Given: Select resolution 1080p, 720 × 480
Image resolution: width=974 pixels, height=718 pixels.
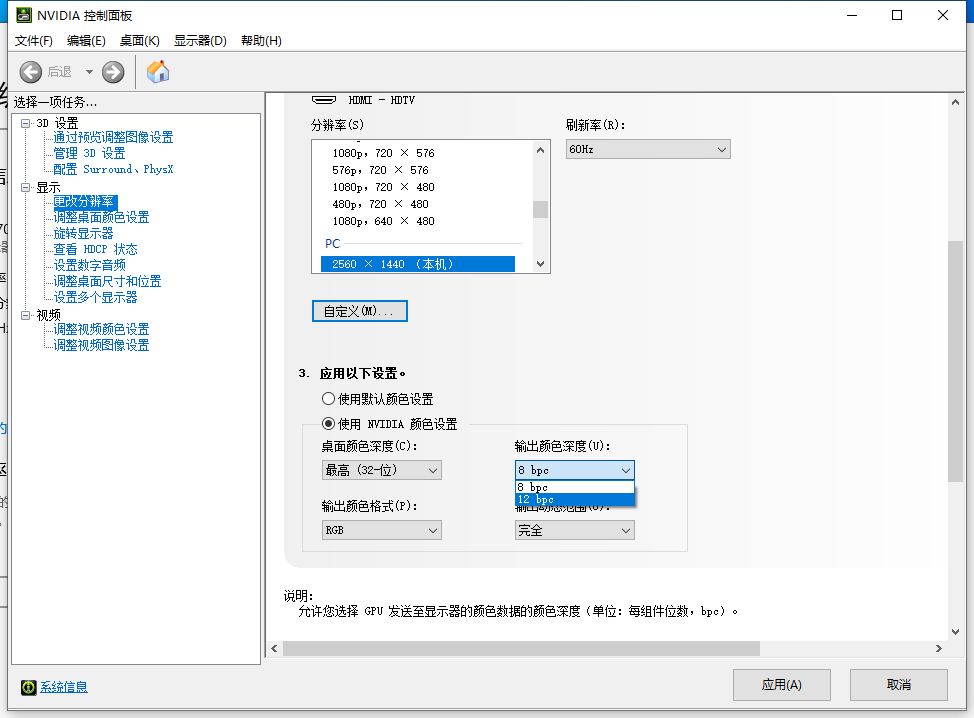Looking at the screenshot, I should coord(383,187).
